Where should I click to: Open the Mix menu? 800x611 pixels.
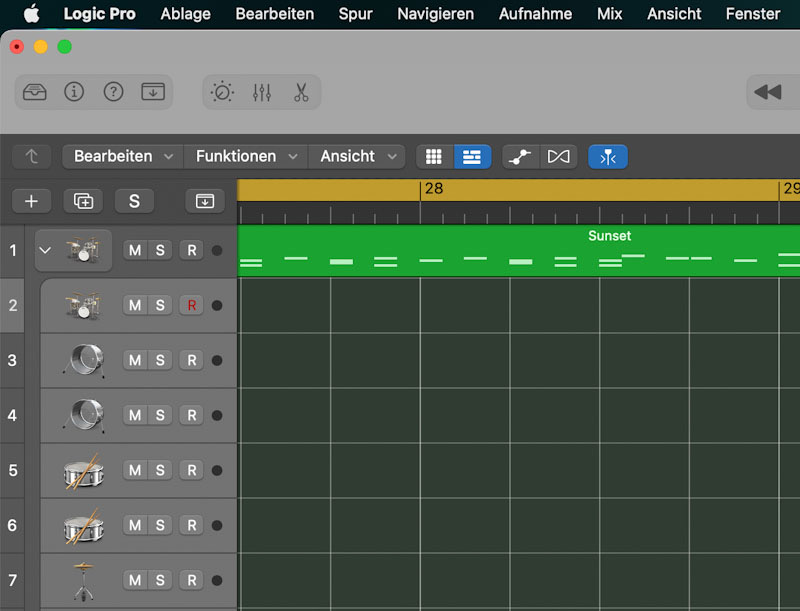click(610, 14)
